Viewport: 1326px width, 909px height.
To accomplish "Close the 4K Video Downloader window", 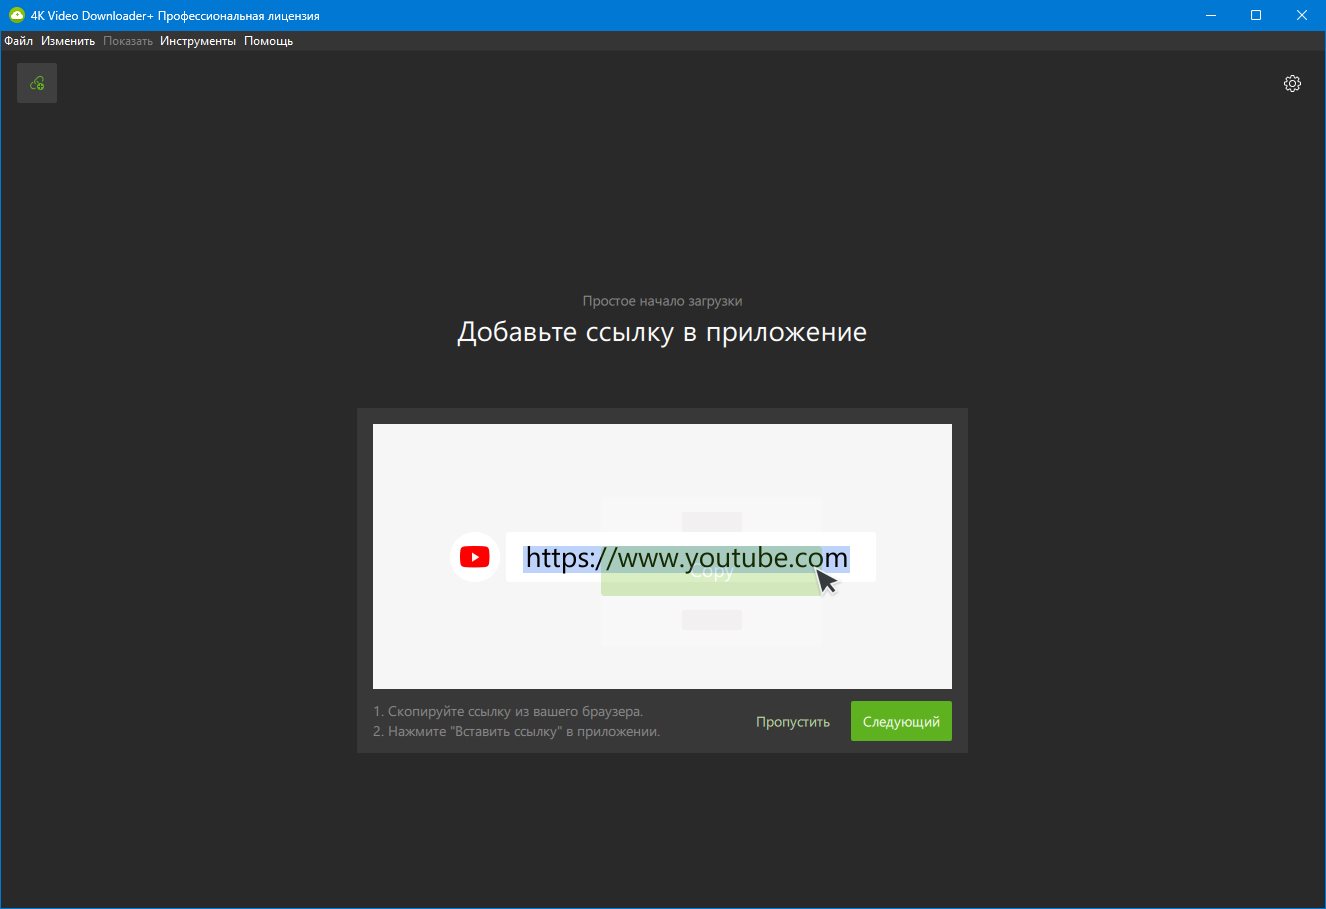I will click(x=1302, y=15).
